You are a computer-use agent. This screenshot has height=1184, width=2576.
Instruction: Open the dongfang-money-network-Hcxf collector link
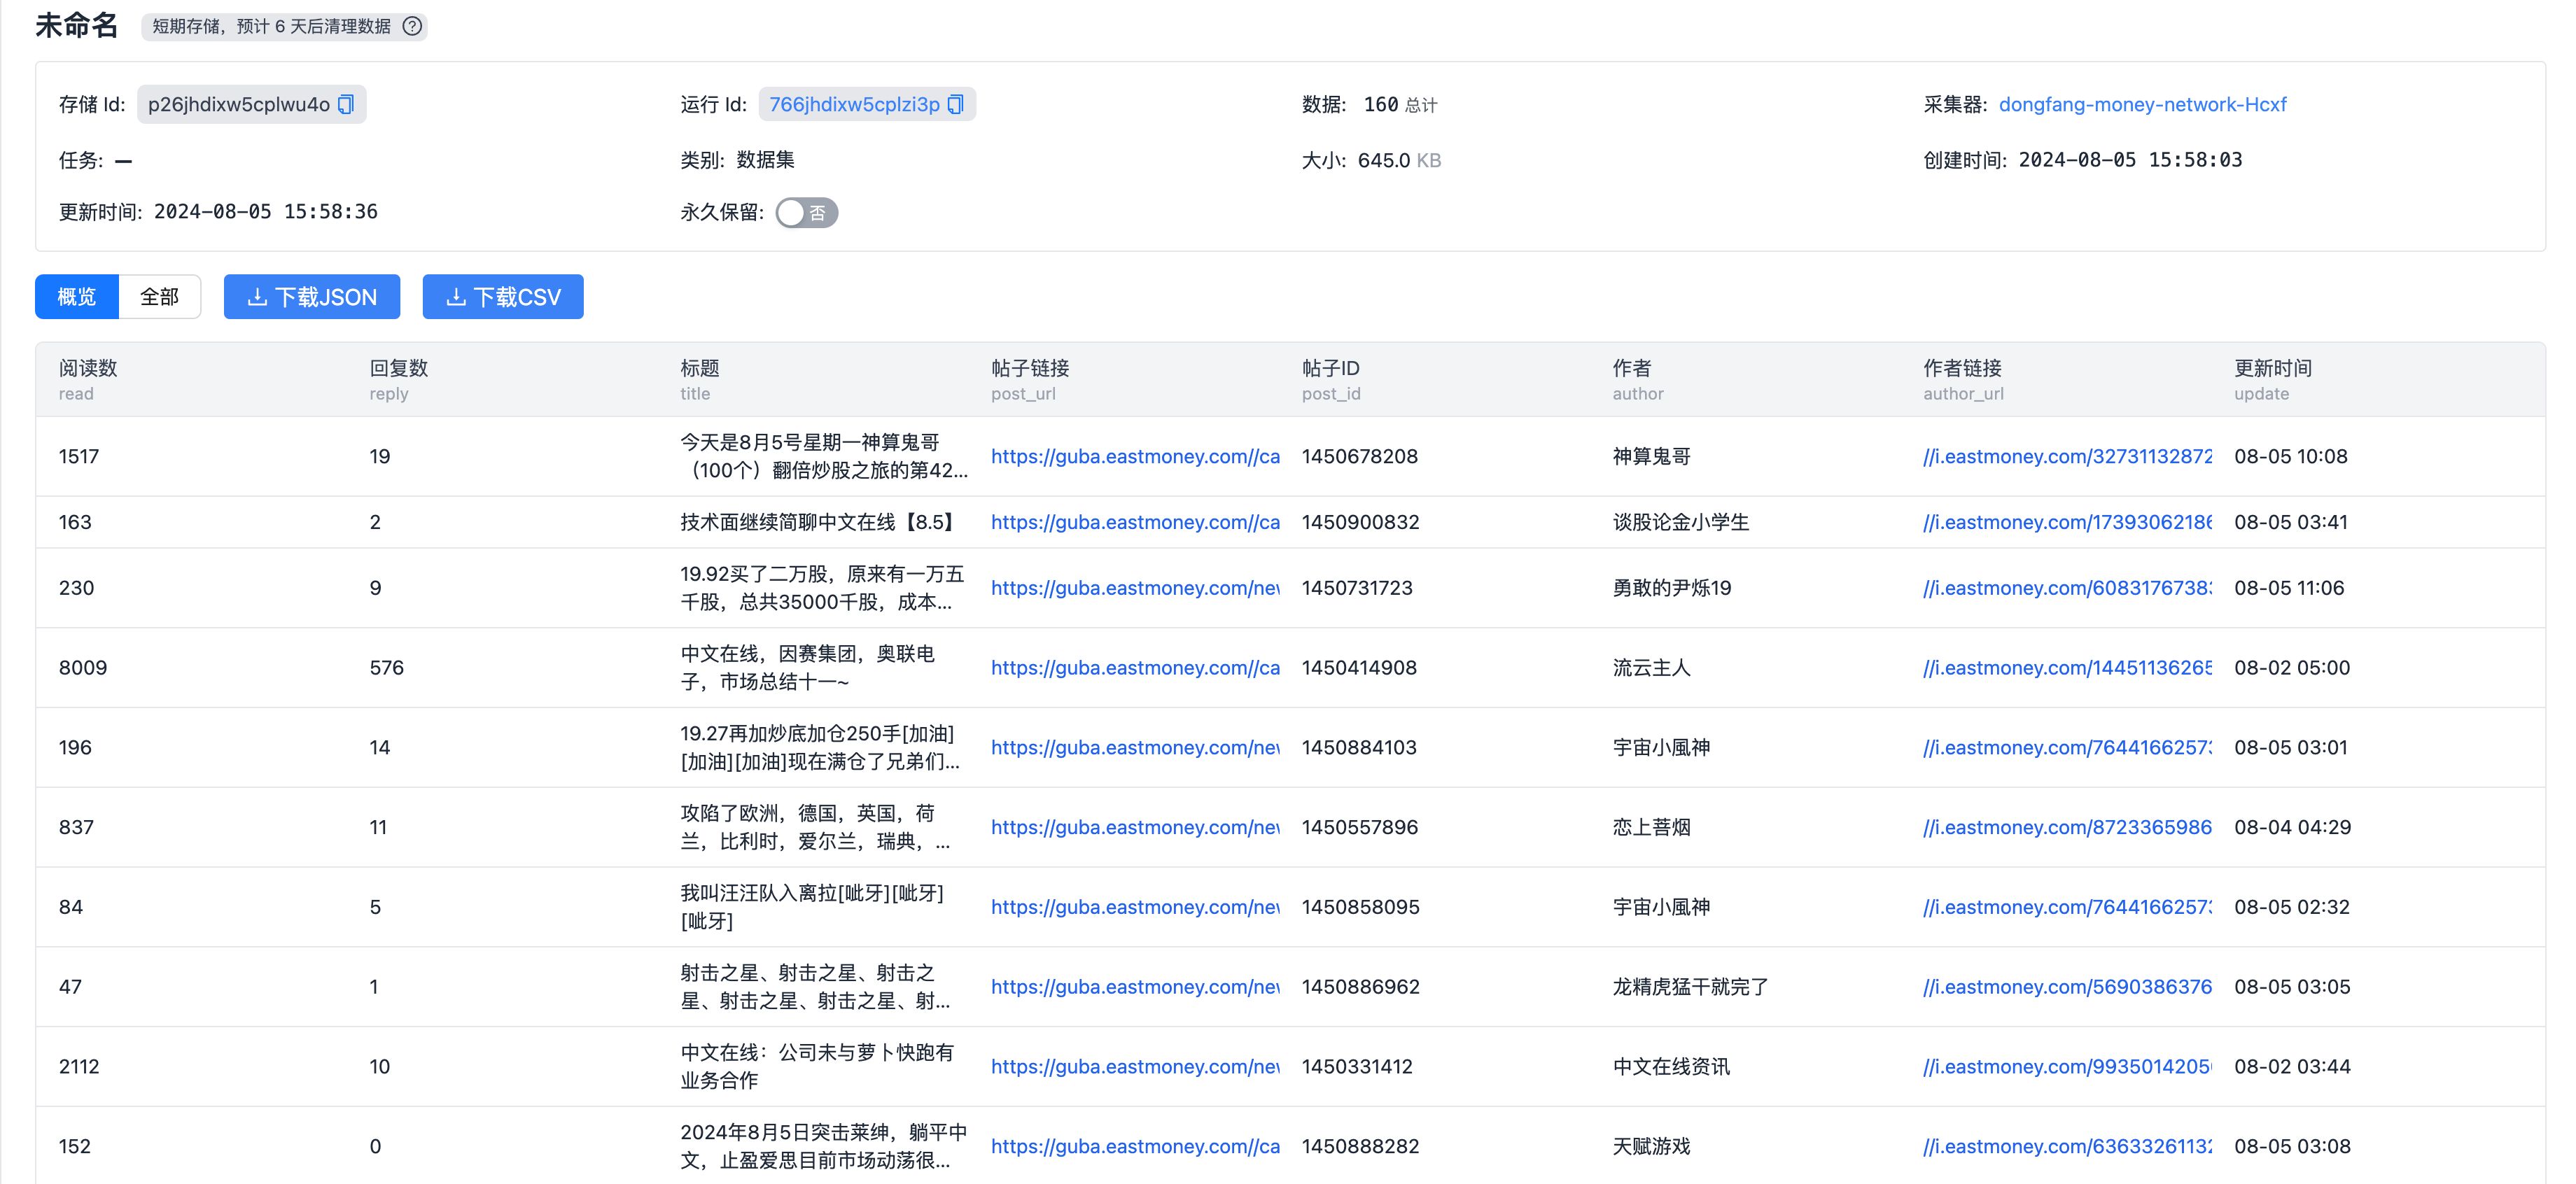2142,105
